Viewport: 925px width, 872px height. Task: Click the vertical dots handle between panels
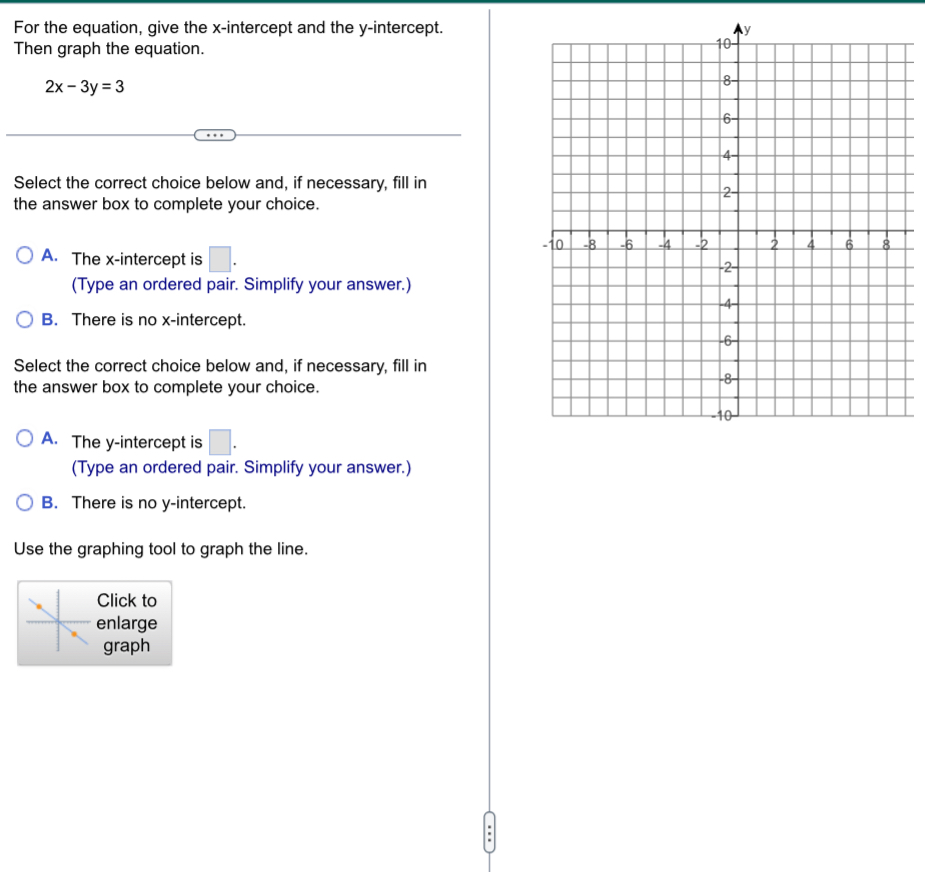tap(488, 833)
